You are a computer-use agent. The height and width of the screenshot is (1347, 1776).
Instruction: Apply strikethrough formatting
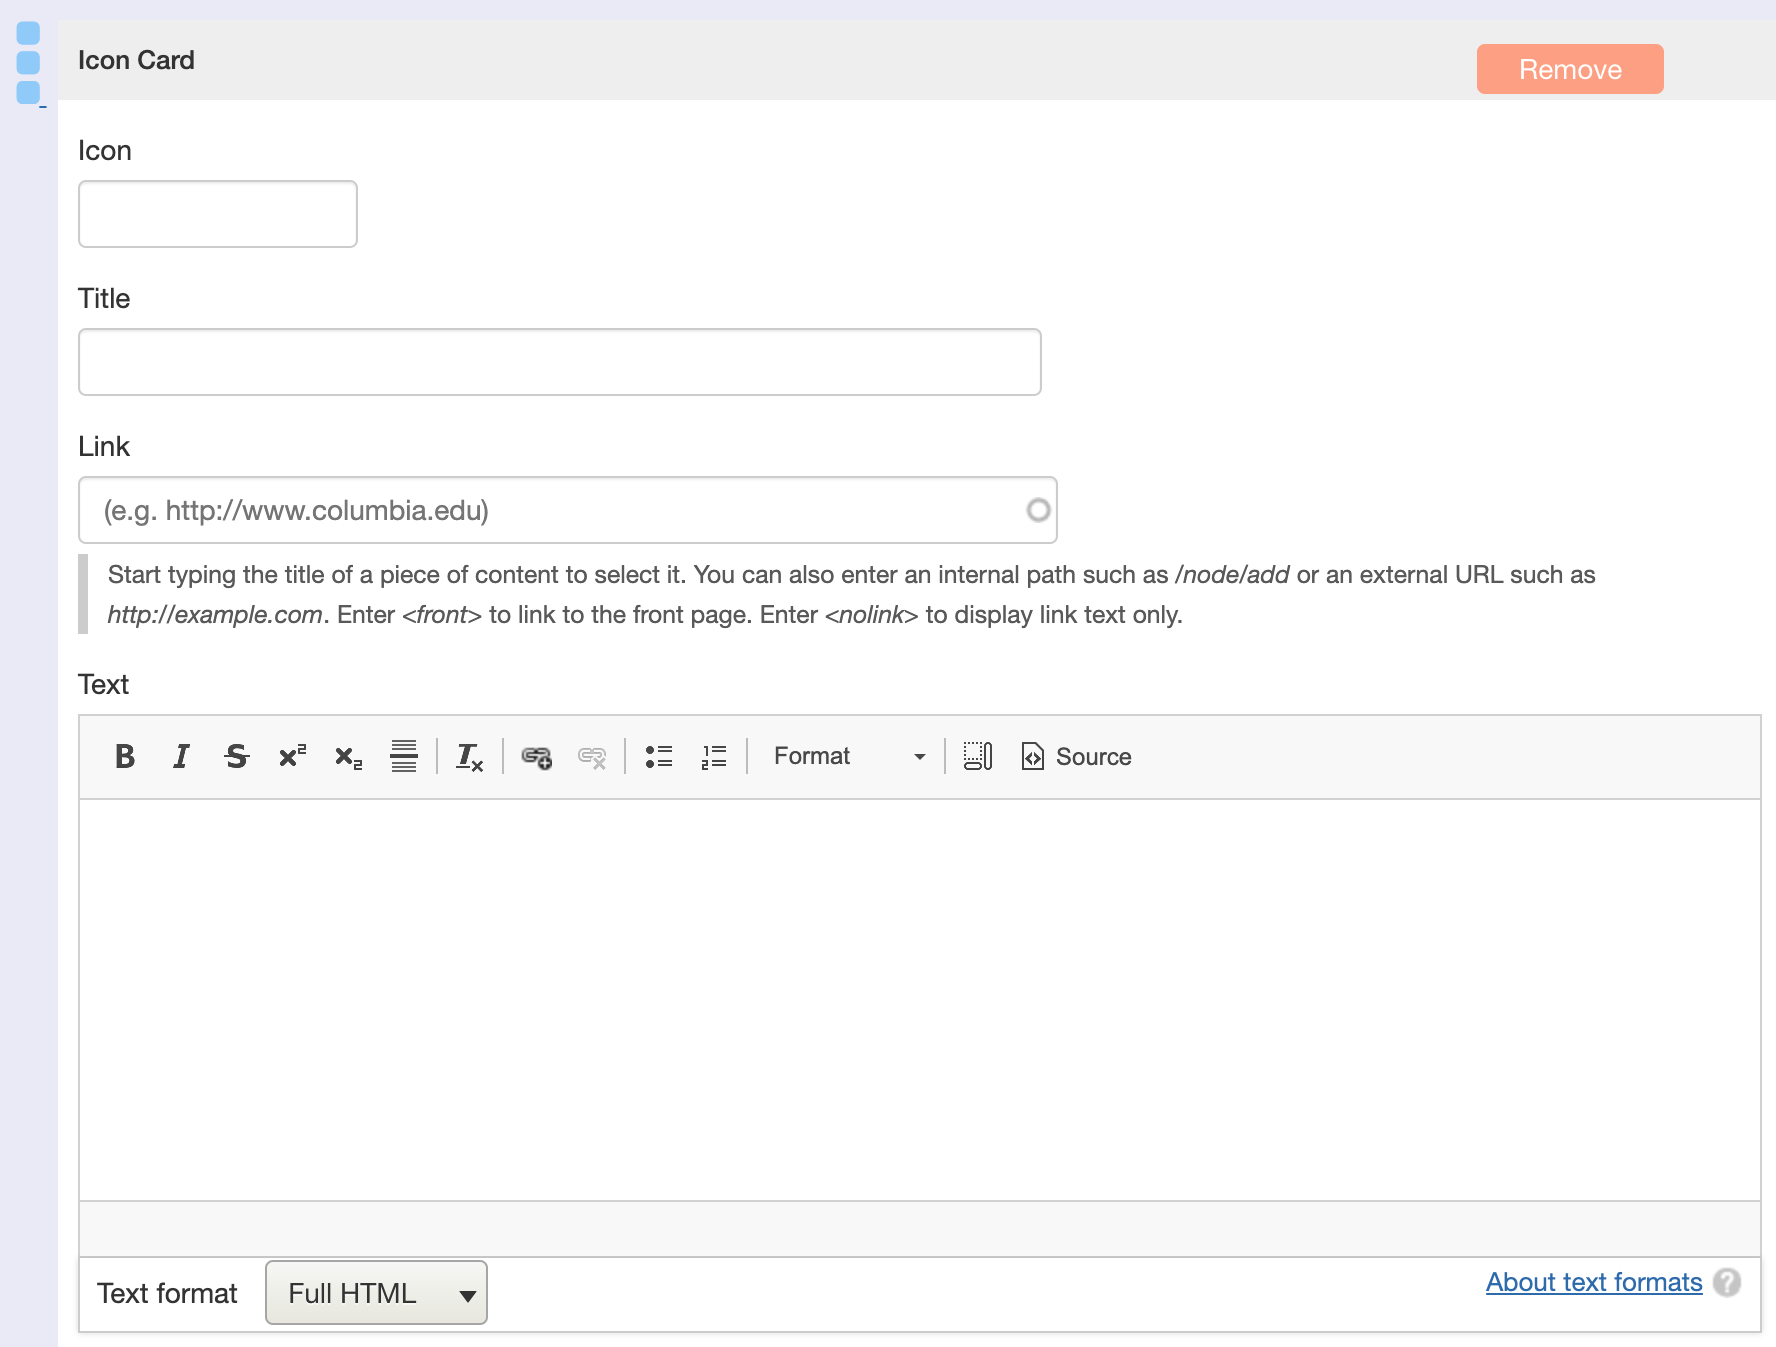236,757
